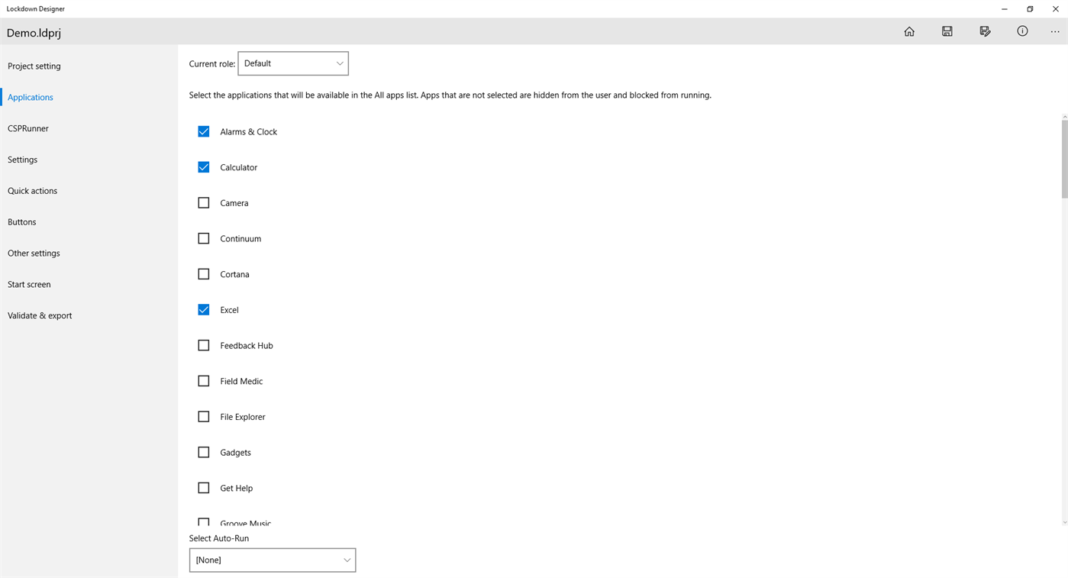Enable File Explorer in the apps list
Screen dimensions: 1068x578
(204, 416)
